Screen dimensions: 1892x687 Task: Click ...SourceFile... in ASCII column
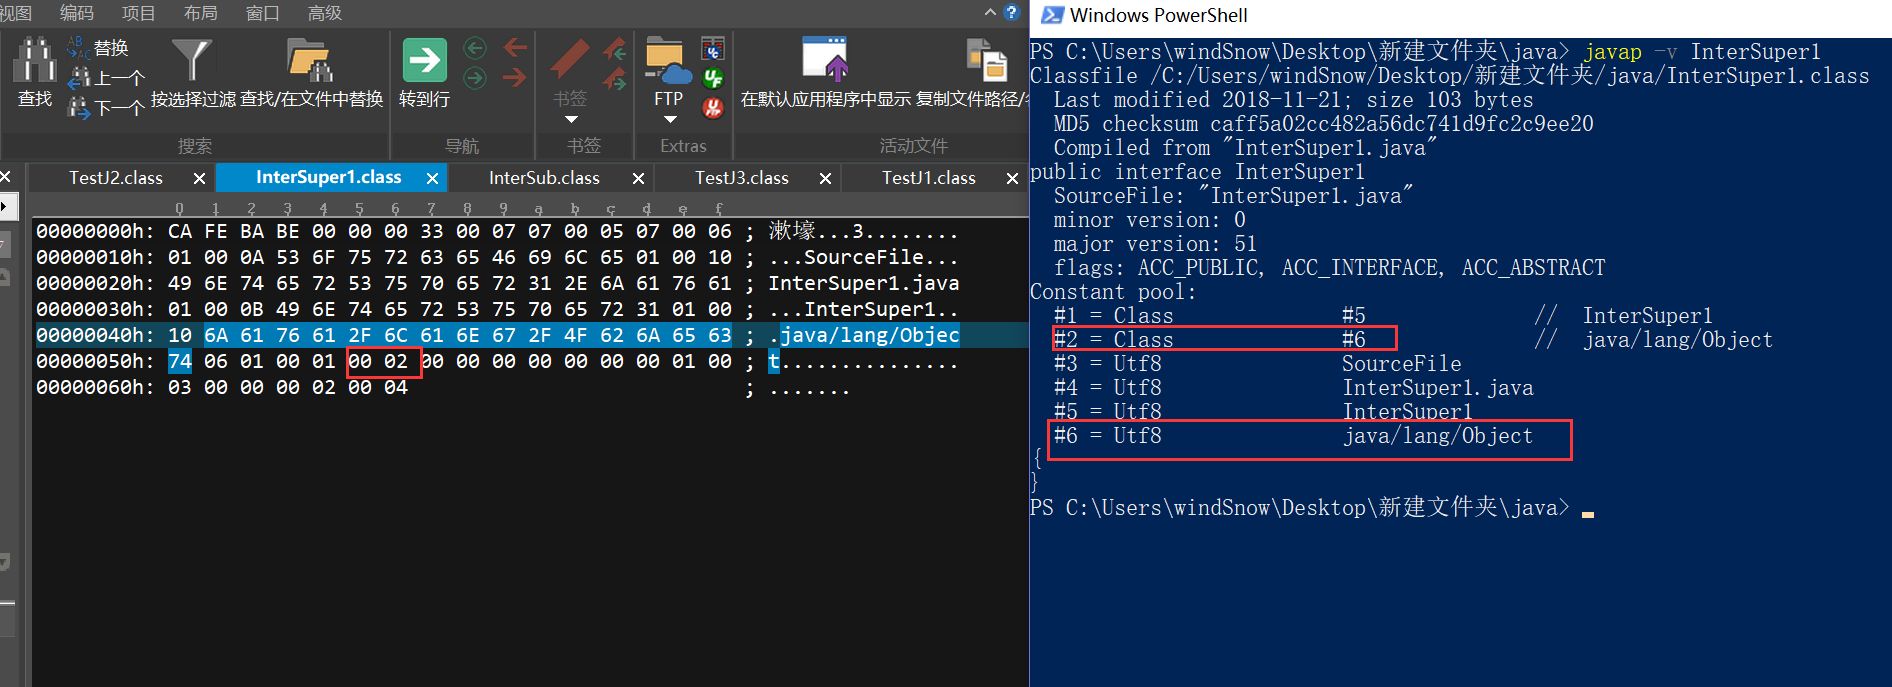[863, 257]
